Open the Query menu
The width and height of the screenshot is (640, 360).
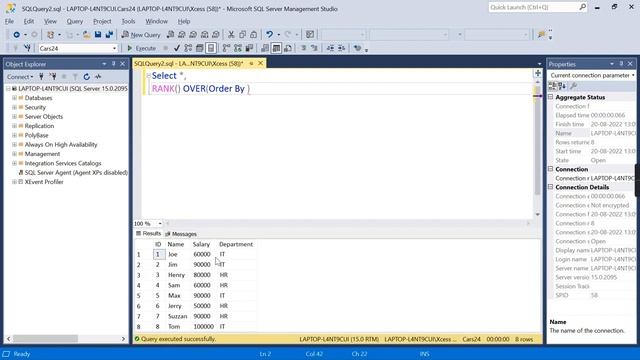pos(75,21)
